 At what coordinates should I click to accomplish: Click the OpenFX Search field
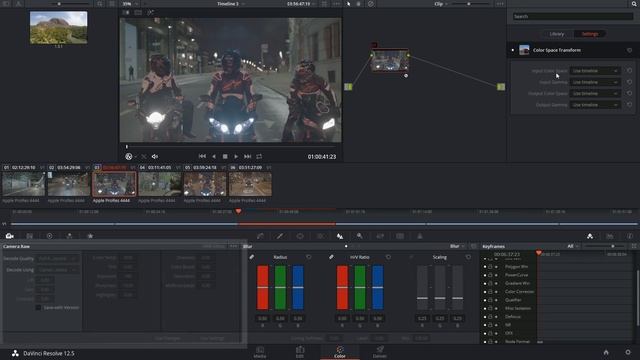pyautogui.click(x=573, y=16)
